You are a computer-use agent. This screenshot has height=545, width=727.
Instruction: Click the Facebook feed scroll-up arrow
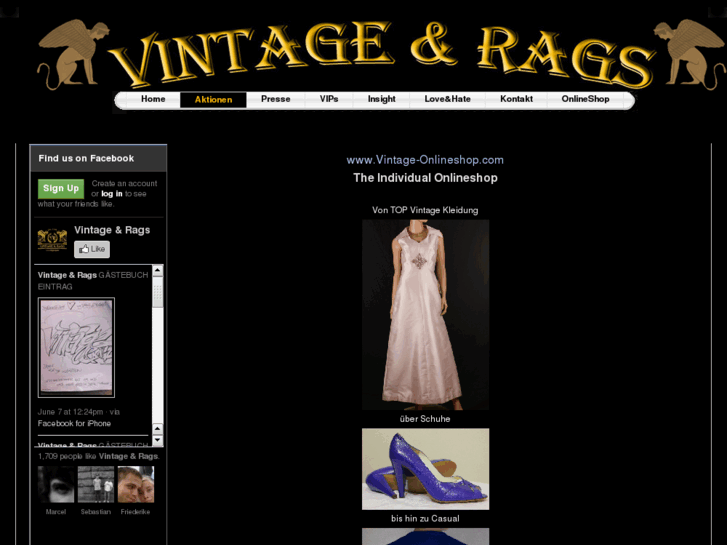[158, 270]
